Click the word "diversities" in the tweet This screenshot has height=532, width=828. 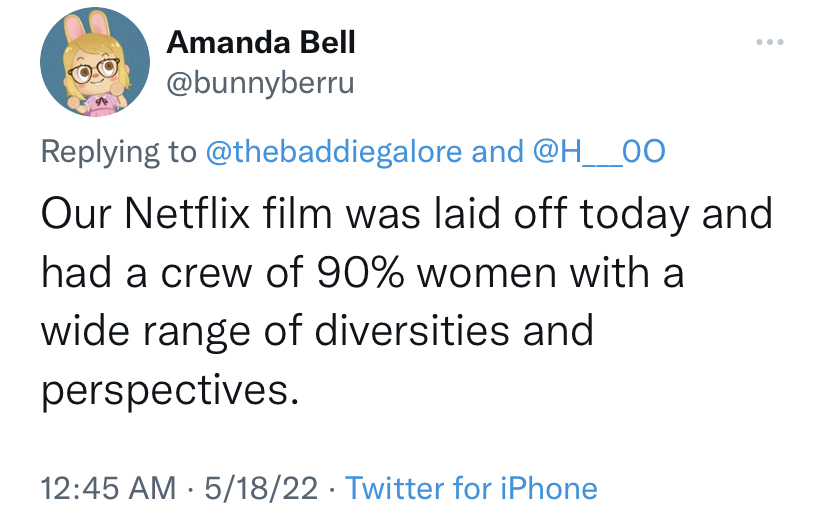412,331
